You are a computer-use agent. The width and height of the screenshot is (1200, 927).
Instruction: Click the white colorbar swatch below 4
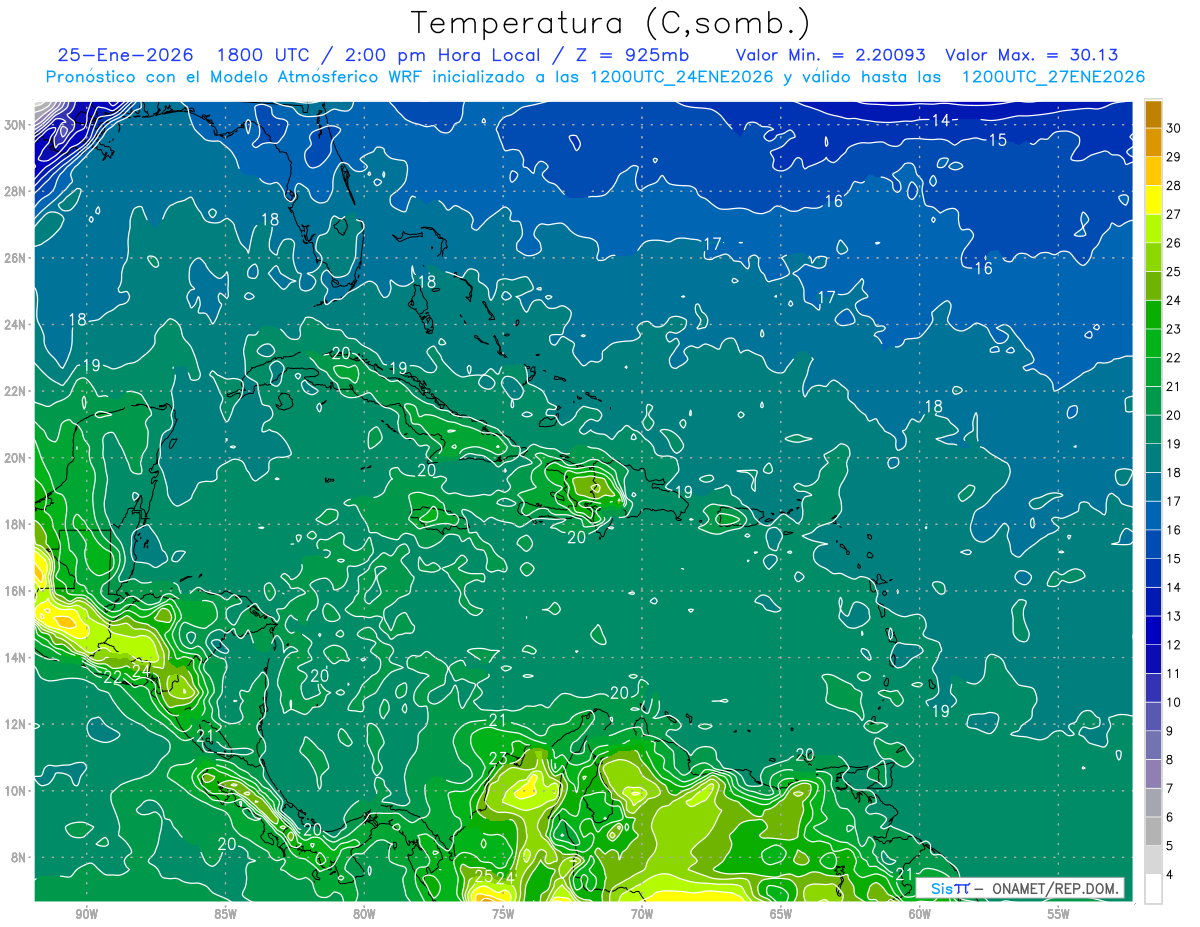(1154, 889)
